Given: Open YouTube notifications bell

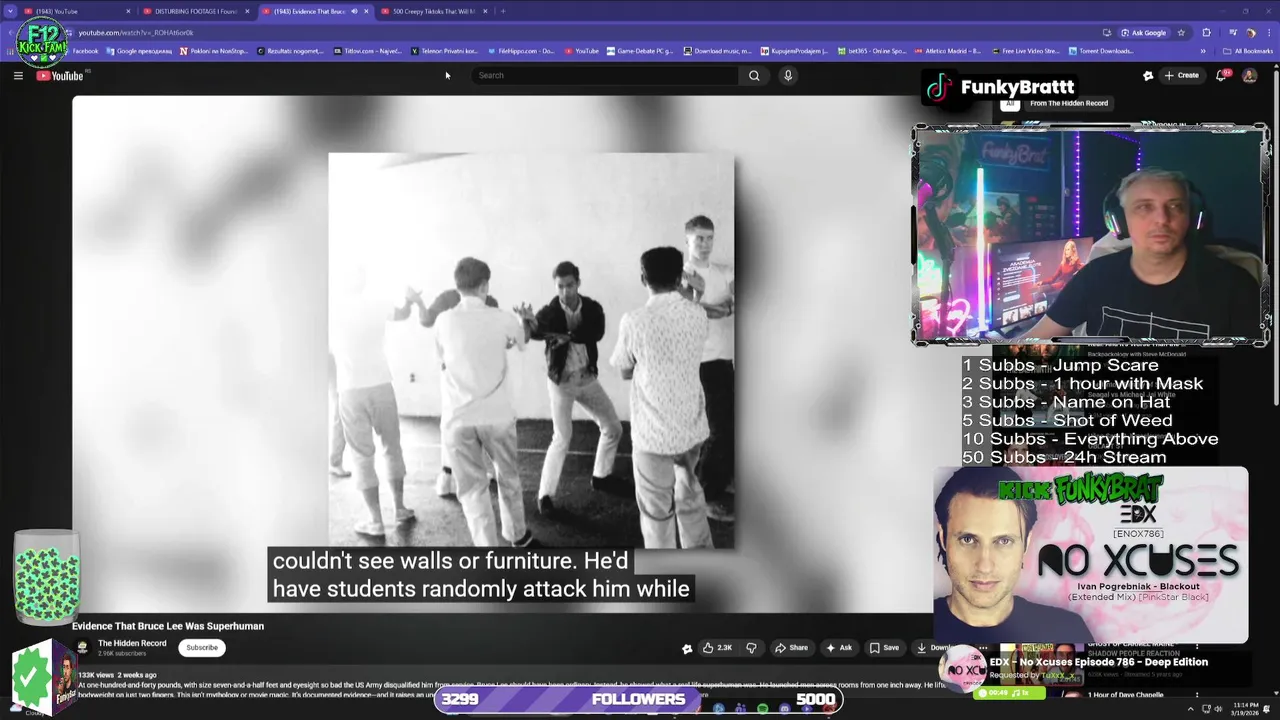Looking at the screenshot, I should pyautogui.click(x=1221, y=75).
